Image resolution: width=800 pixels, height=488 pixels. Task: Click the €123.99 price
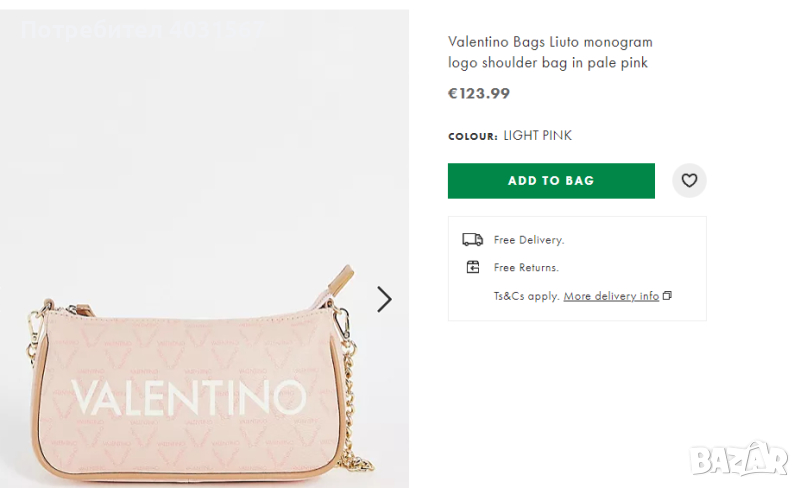[478, 94]
